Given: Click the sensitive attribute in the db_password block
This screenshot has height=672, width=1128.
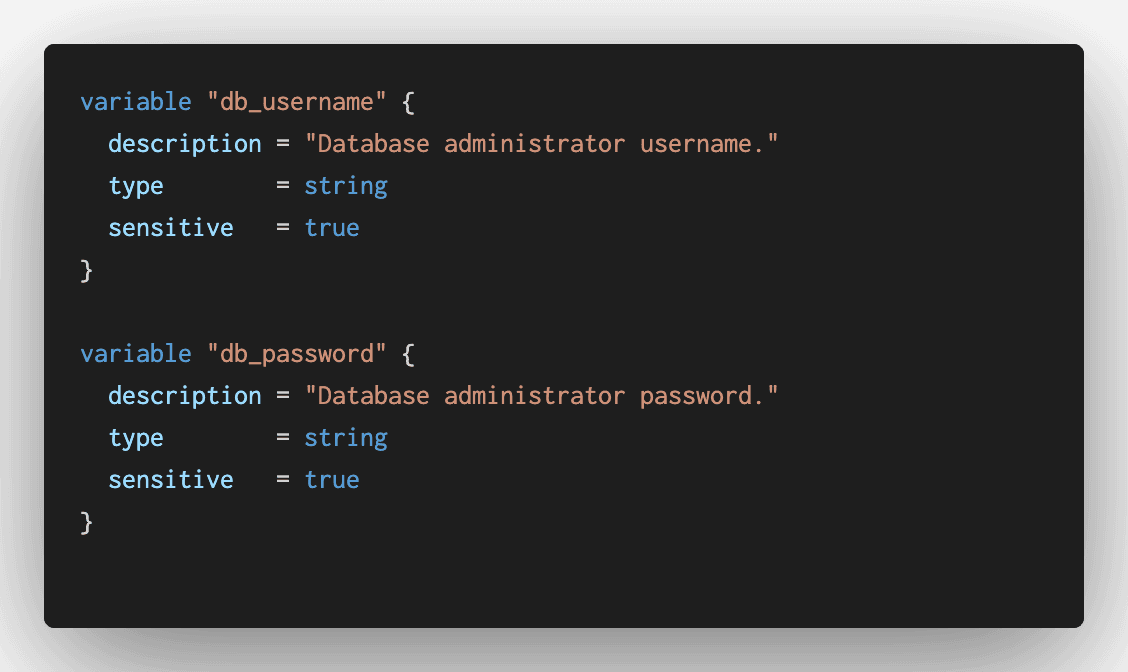Looking at the screenshot, I should pyautogui.click(x=171, y=480).
